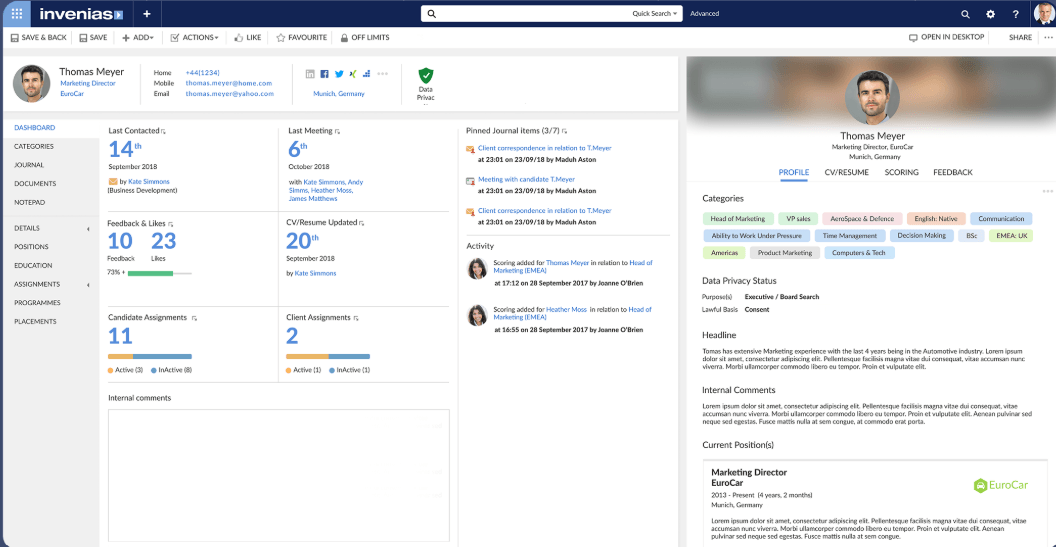Viewport: 1056px width, 547px height.
Task: Open the Add dropdown in the toolbar
Action: (138, 38)
